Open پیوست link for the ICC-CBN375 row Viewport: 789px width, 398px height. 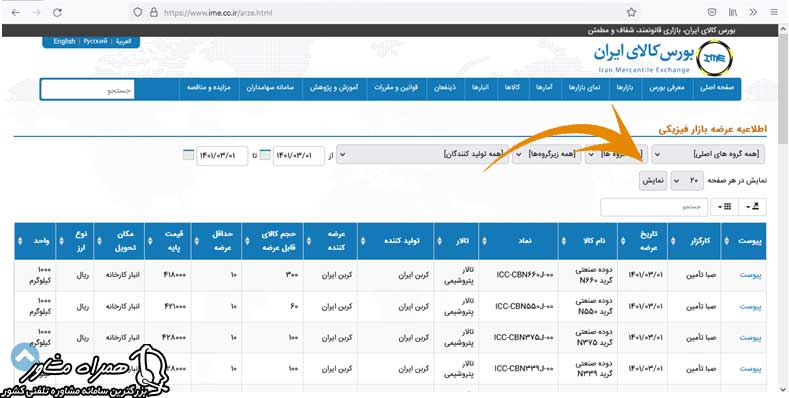click(x=750, y=338)
